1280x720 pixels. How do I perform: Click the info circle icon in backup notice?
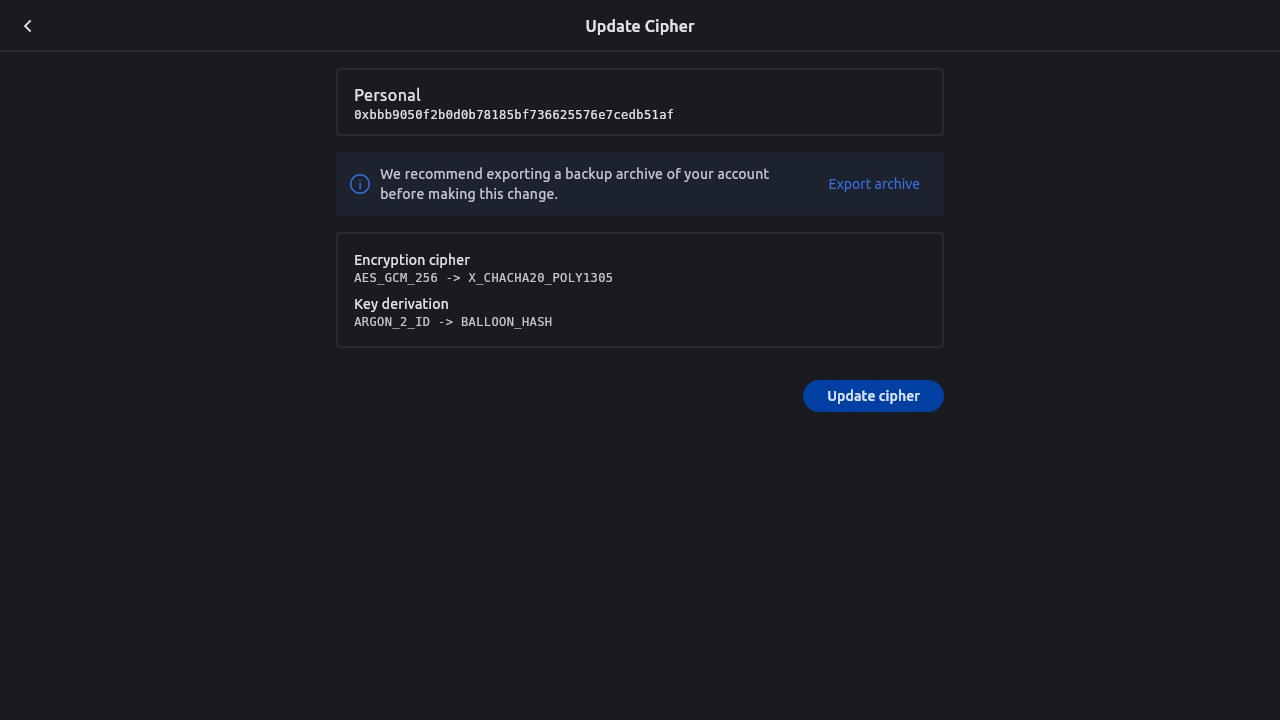coord(360,184)
